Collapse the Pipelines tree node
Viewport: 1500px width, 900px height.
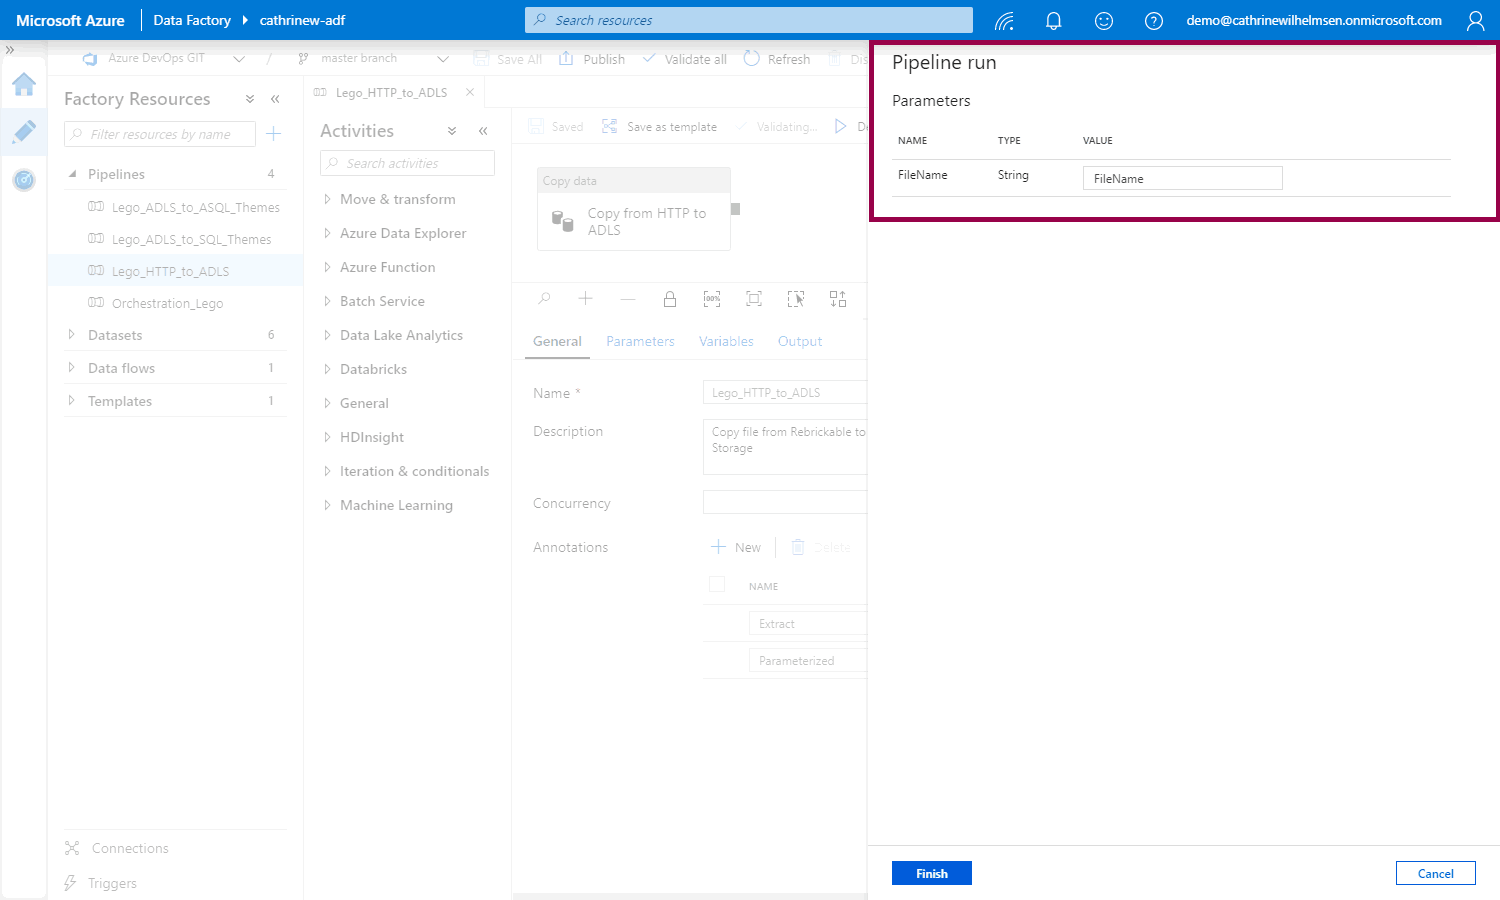coord(72,174)
